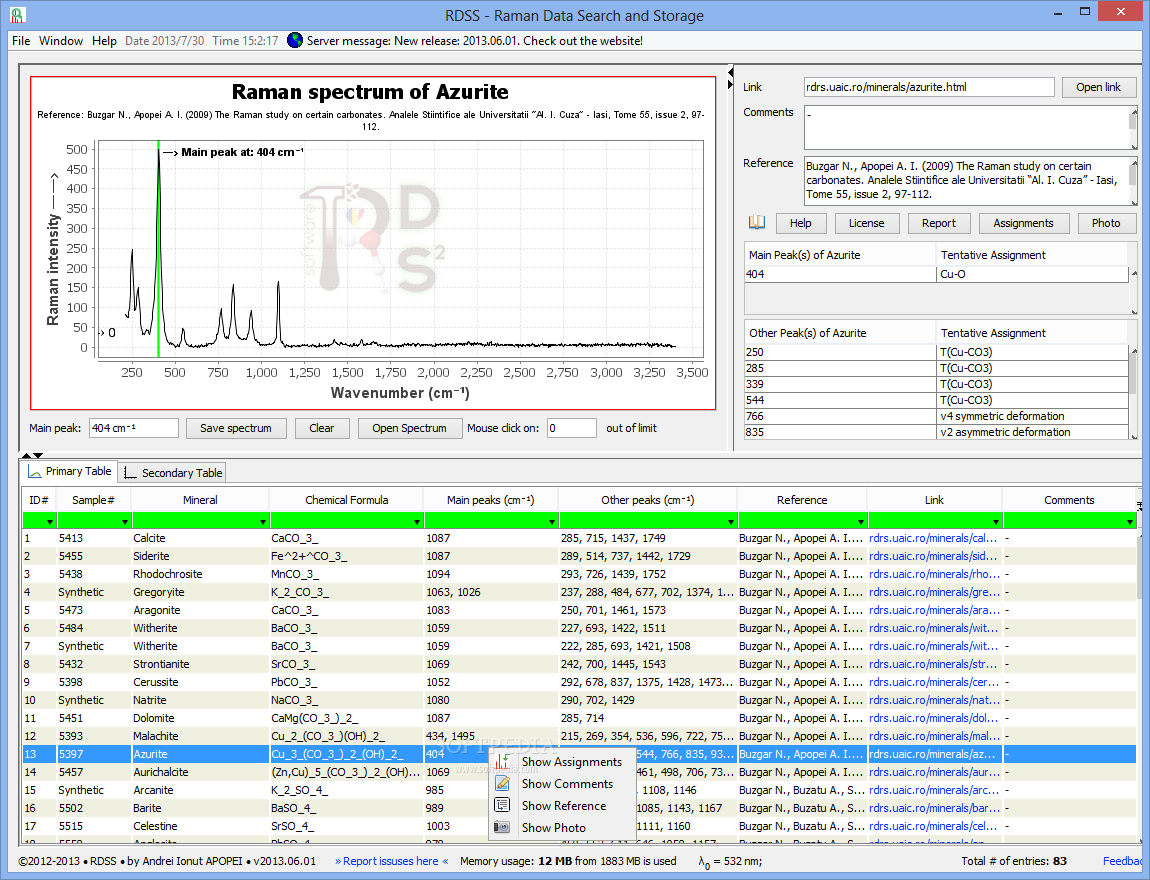Screen dimensions: 1150x880
Task: Click the RDSS app icon in title bar
Action: tap(17, 14)
